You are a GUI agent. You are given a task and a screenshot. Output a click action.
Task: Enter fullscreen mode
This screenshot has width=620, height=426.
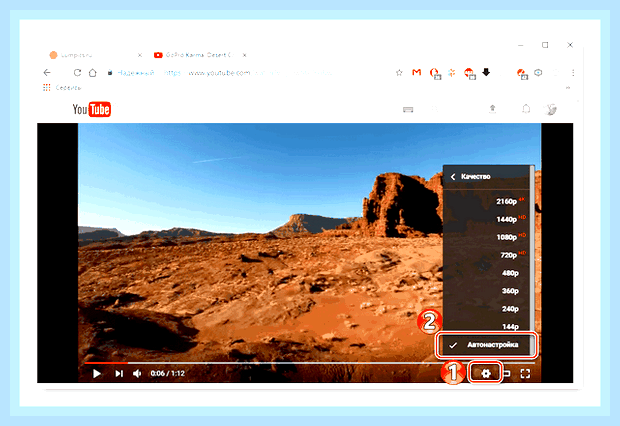(x=525, y=373)
